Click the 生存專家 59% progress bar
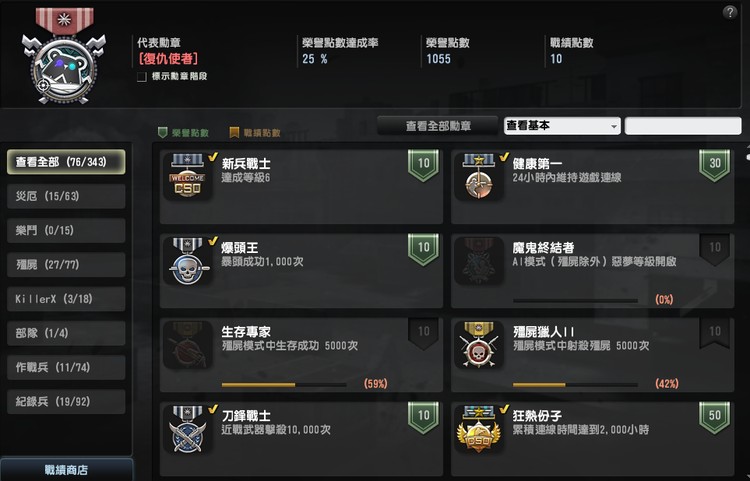750x481 pixels. 284,384
